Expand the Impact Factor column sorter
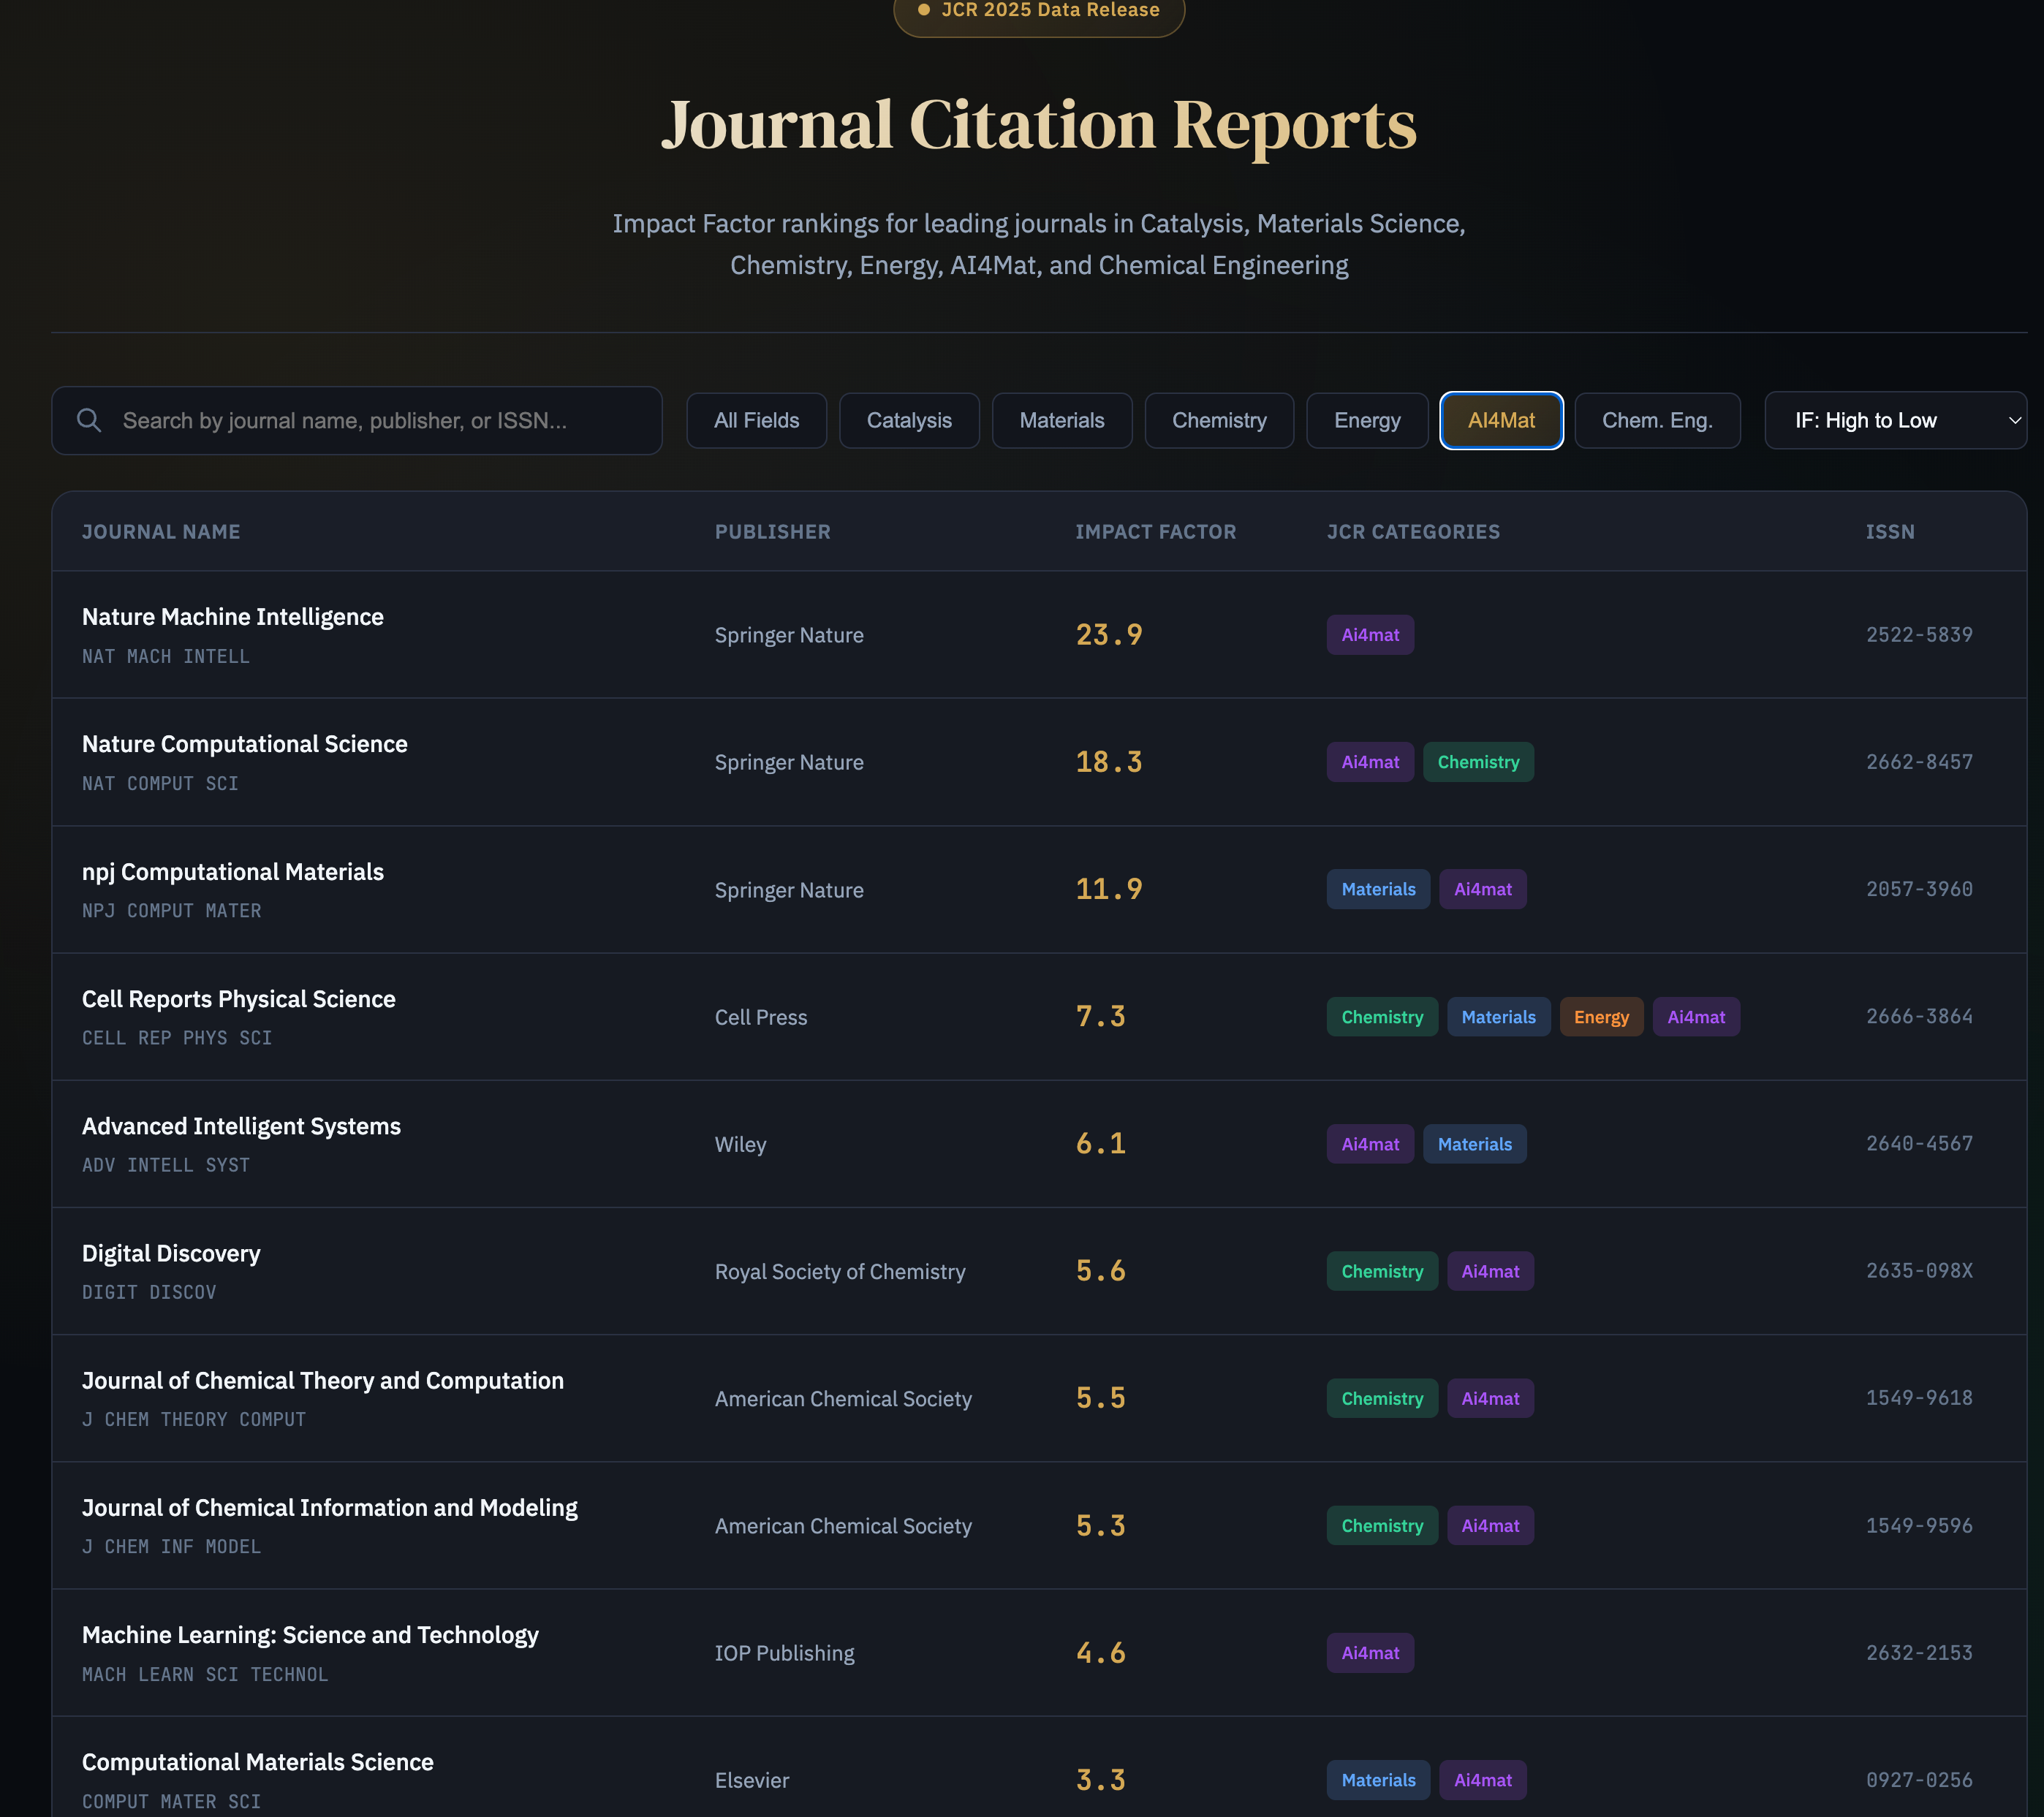The image size is (2044, 1817). pos(1156,531)
